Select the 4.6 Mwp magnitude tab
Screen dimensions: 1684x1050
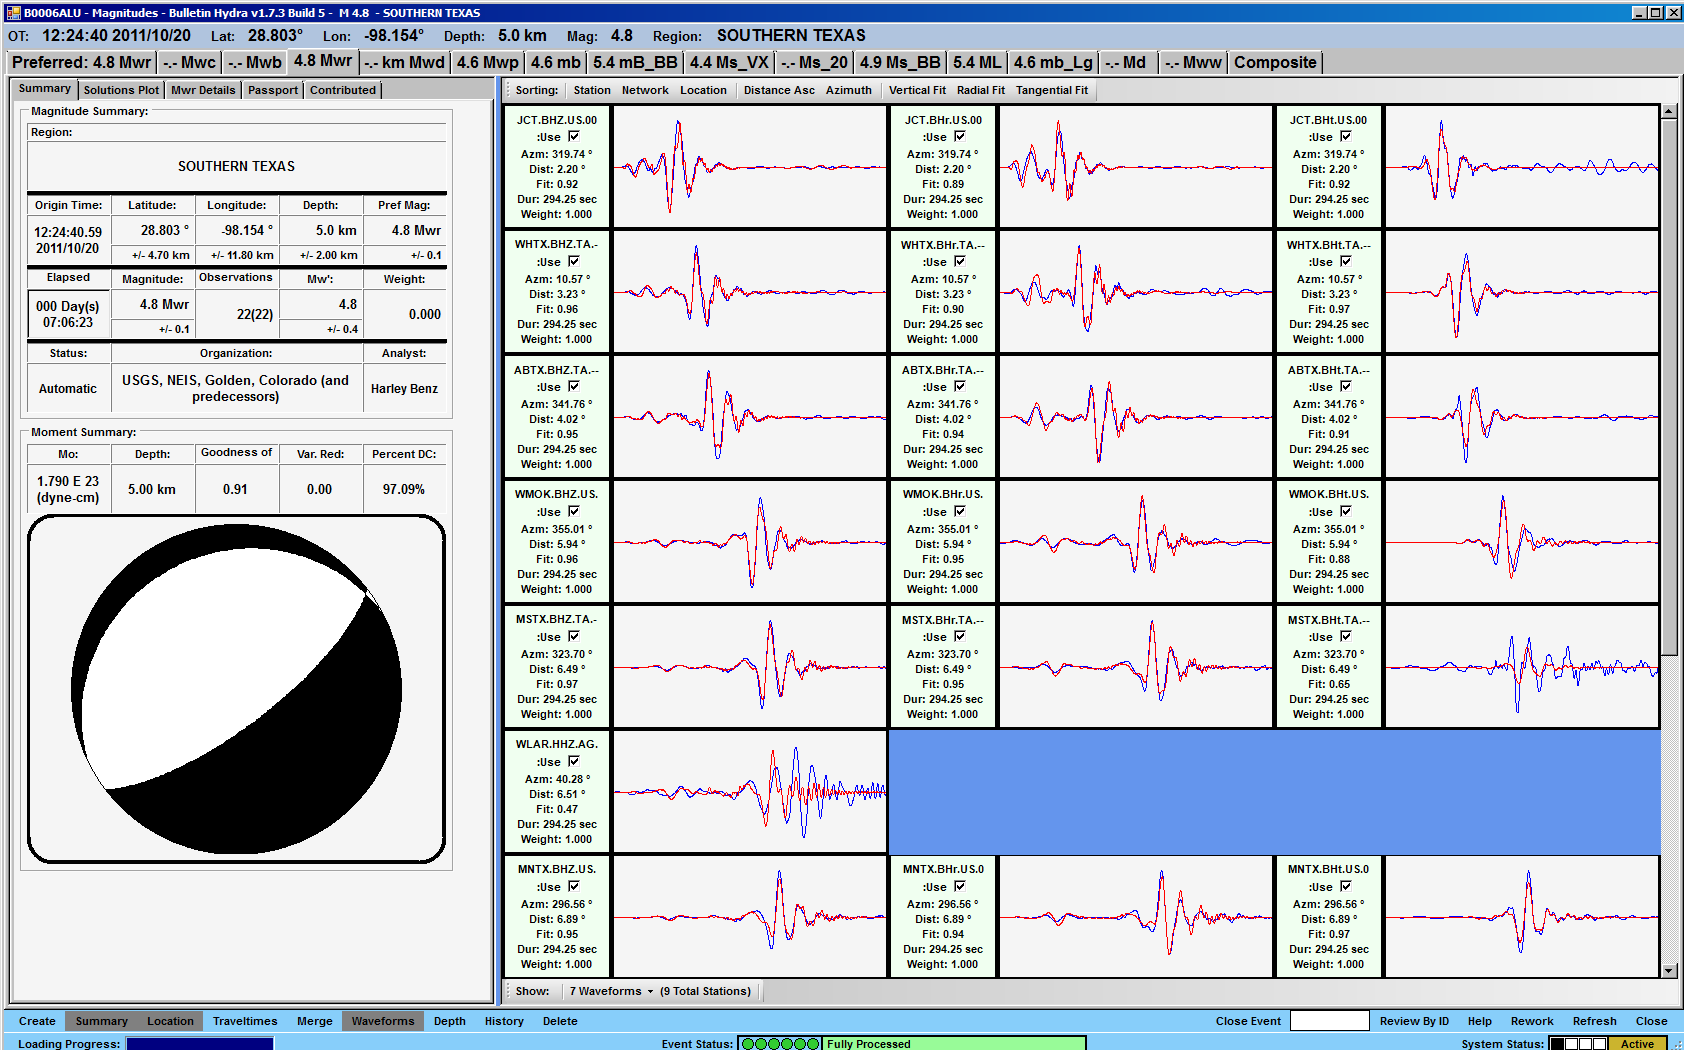click(488, 62)
